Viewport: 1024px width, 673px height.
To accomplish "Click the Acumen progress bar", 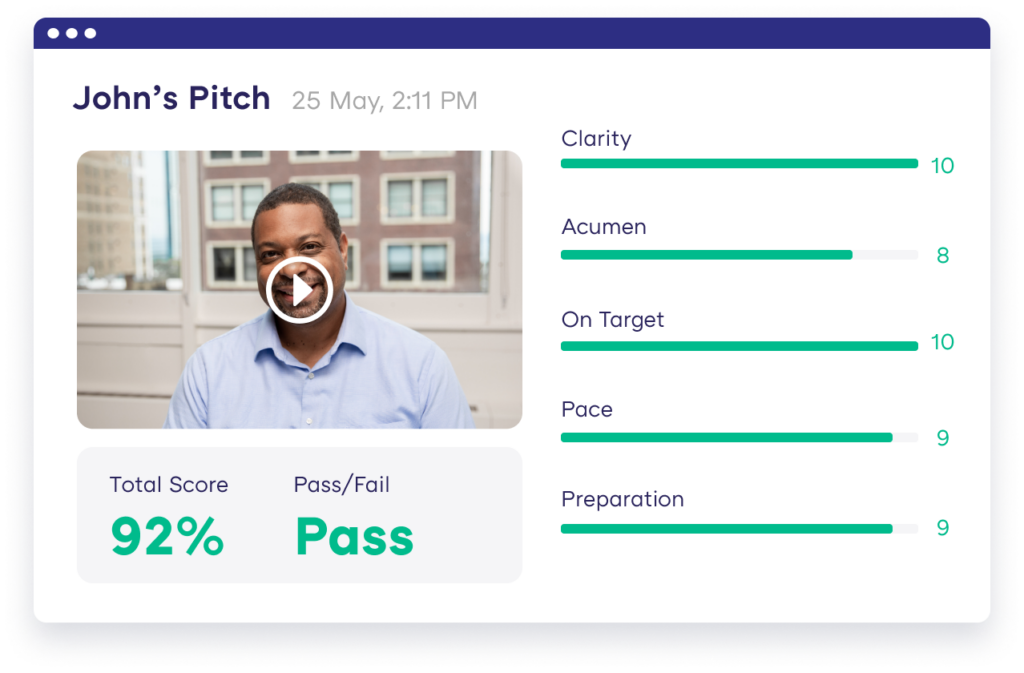I will [739, 254].
